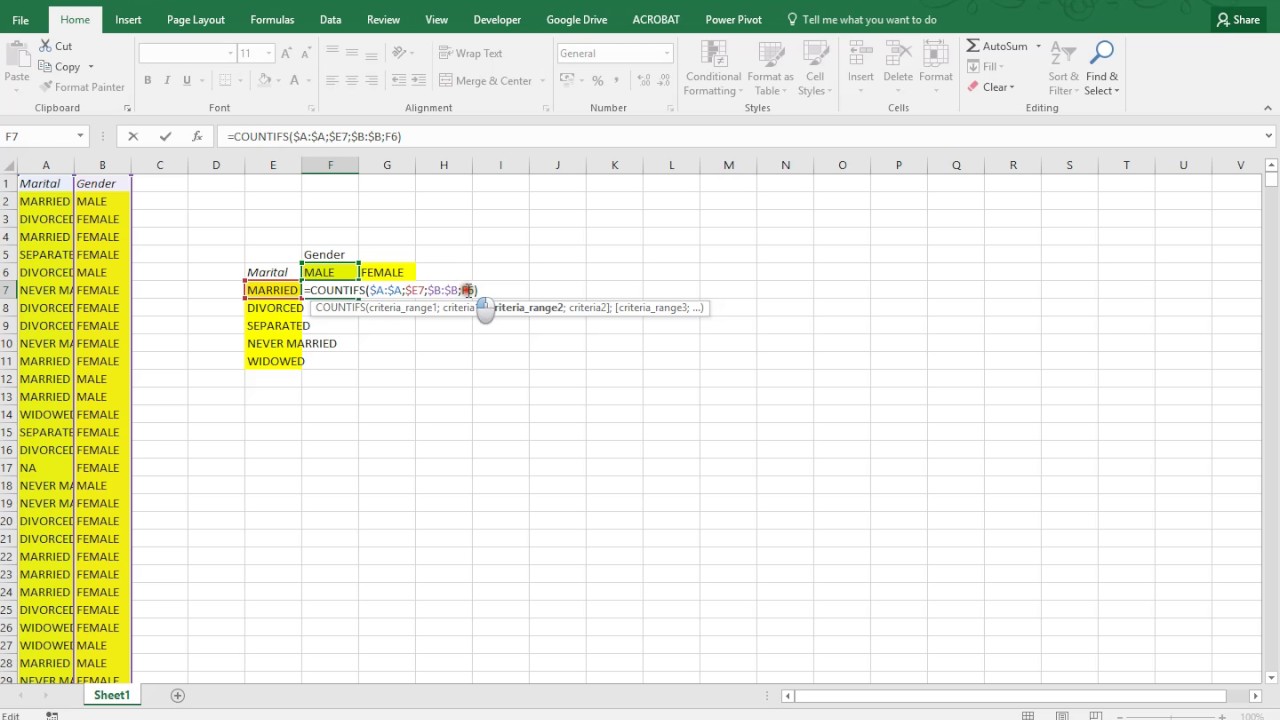Toggle Middle Align vertical alignment
The height and width of the screenshot is (720, 1280).
coord(352,53)
